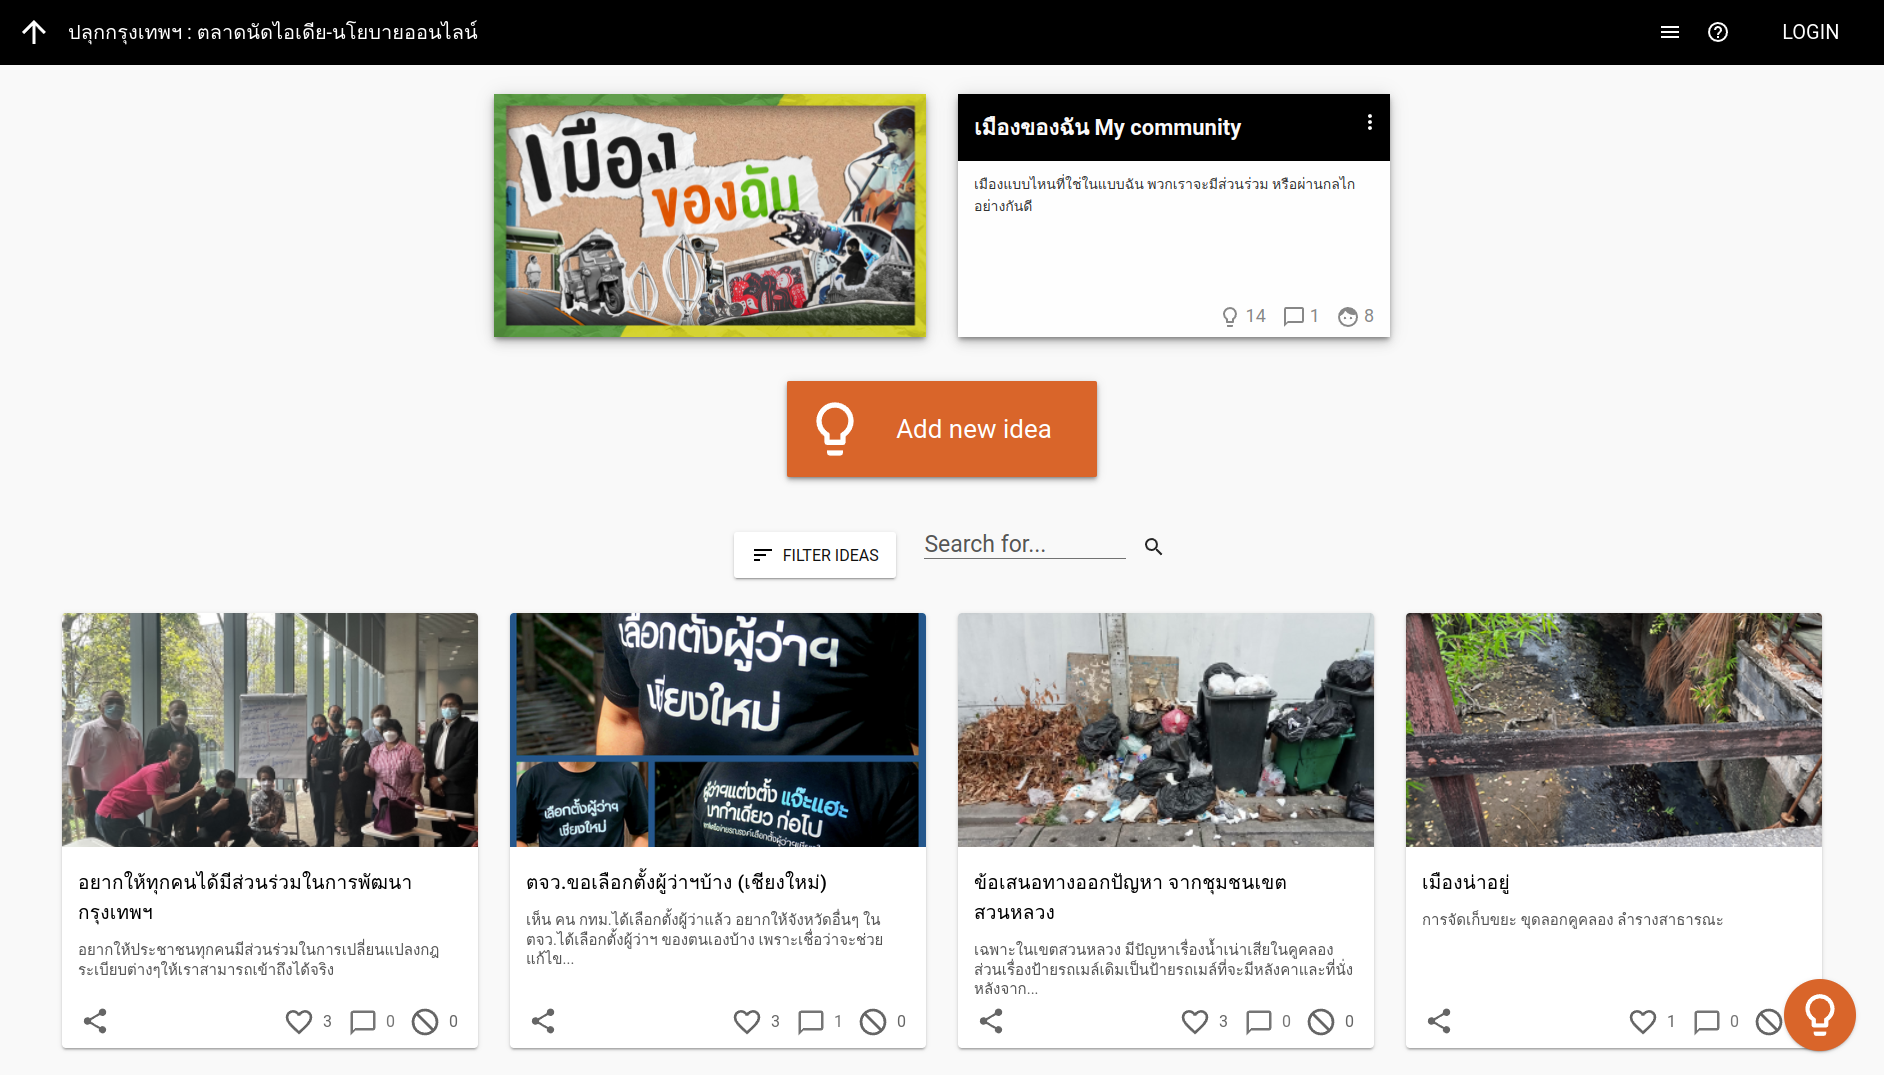This screenshot has width=1884, height=1075.
Task: Open comments on the Chiang Mai election idea
Action: (811, 1021)
